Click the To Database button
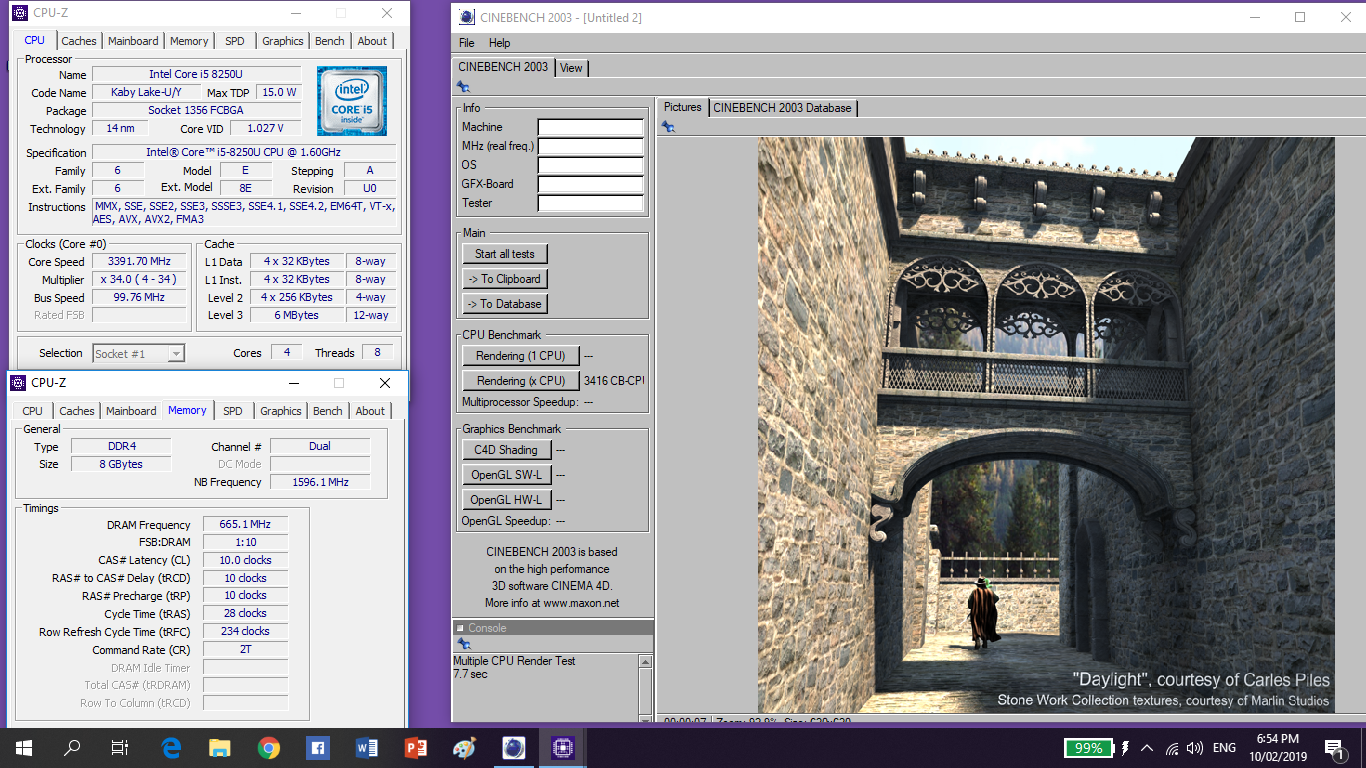Image resolution: width=1366 pixels, height=768 pixels. point(505,304)
